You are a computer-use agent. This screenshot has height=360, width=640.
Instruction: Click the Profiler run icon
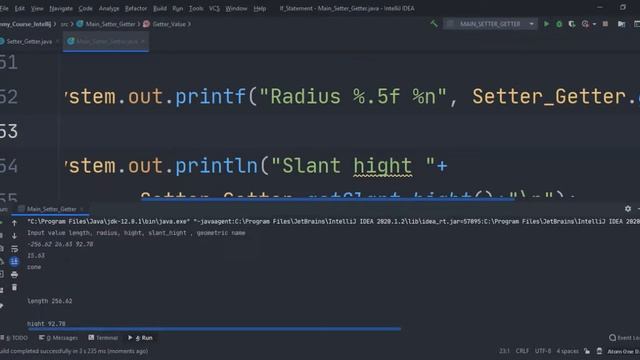point(585,24)
